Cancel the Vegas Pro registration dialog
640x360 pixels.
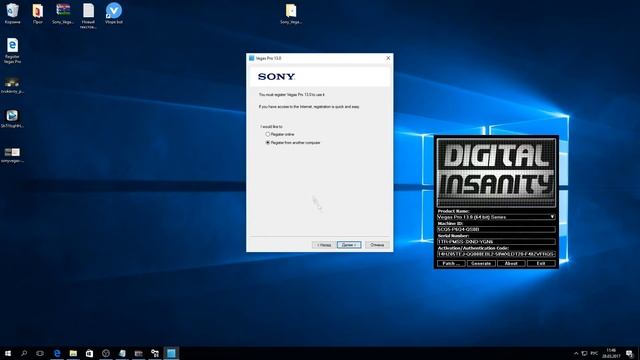tap(377, 245)
